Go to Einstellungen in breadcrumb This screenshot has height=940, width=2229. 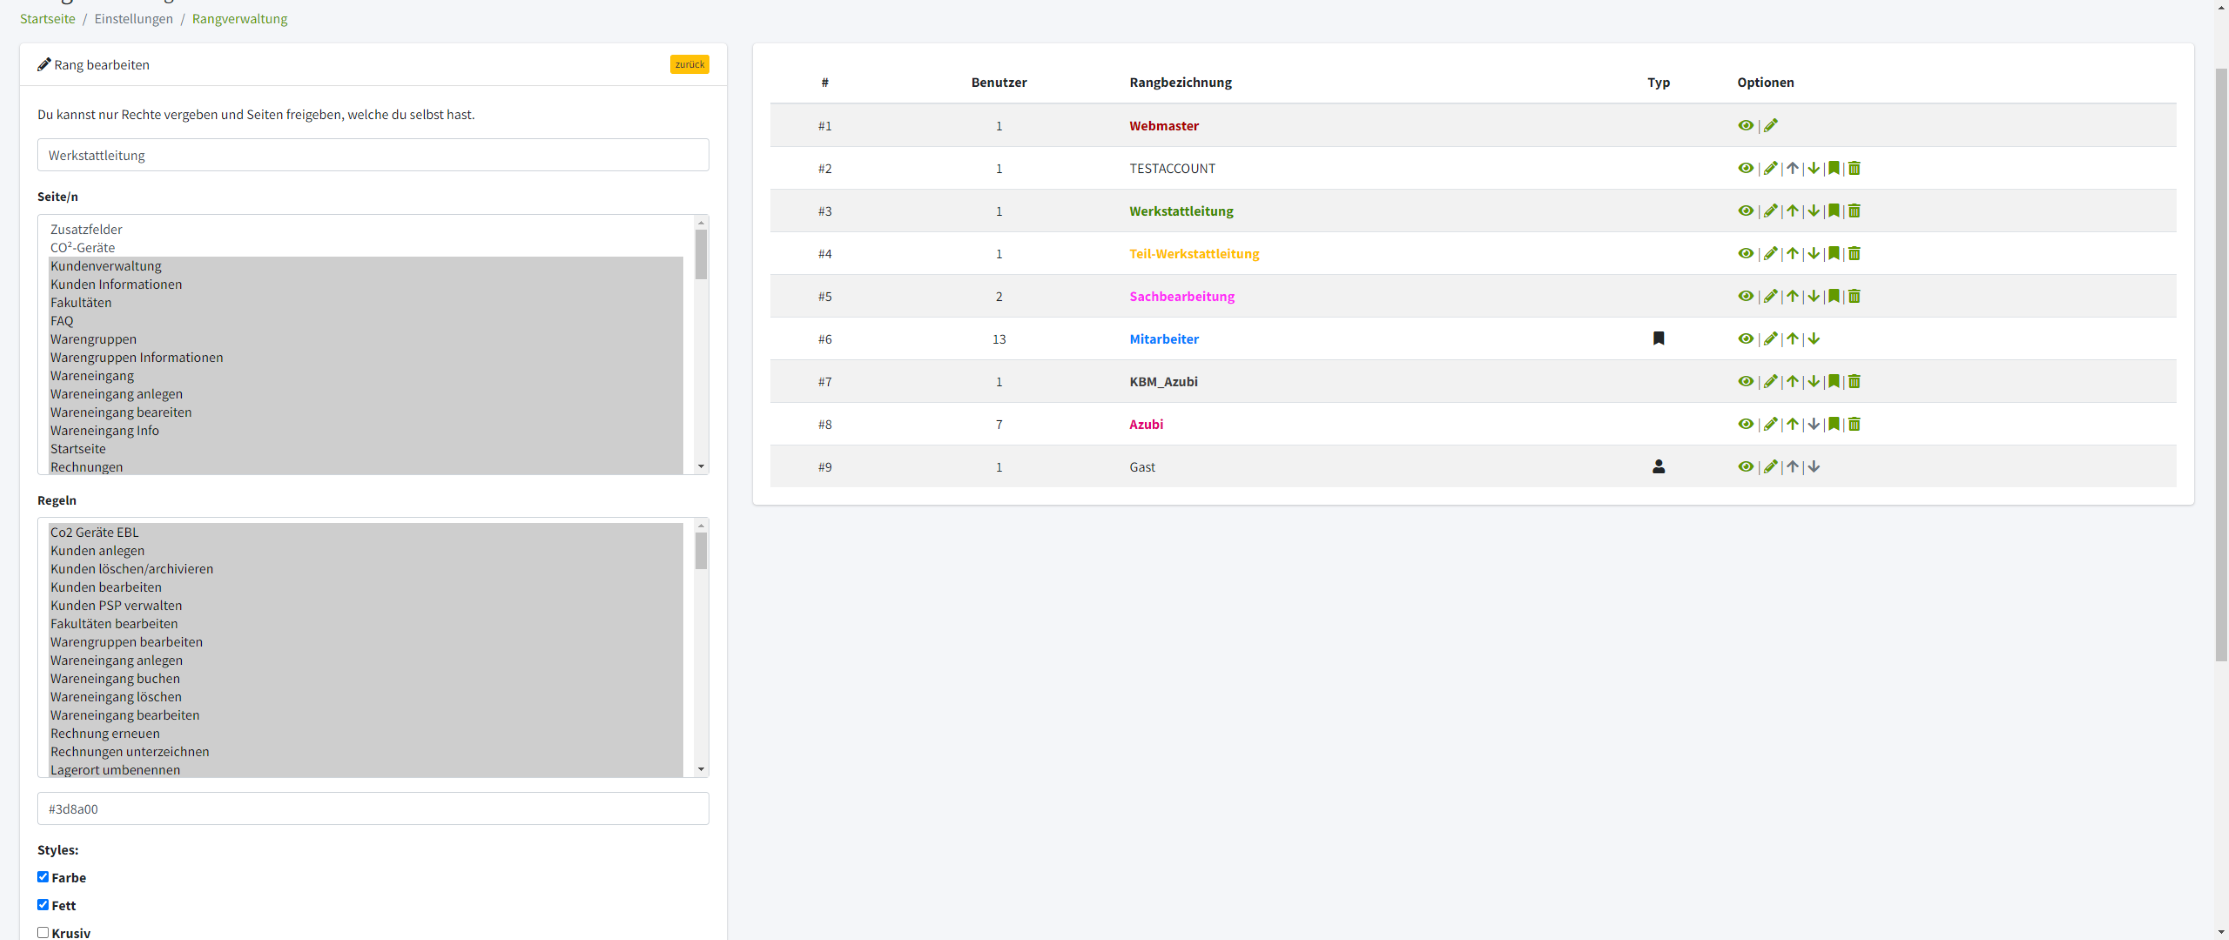[133, 19]
